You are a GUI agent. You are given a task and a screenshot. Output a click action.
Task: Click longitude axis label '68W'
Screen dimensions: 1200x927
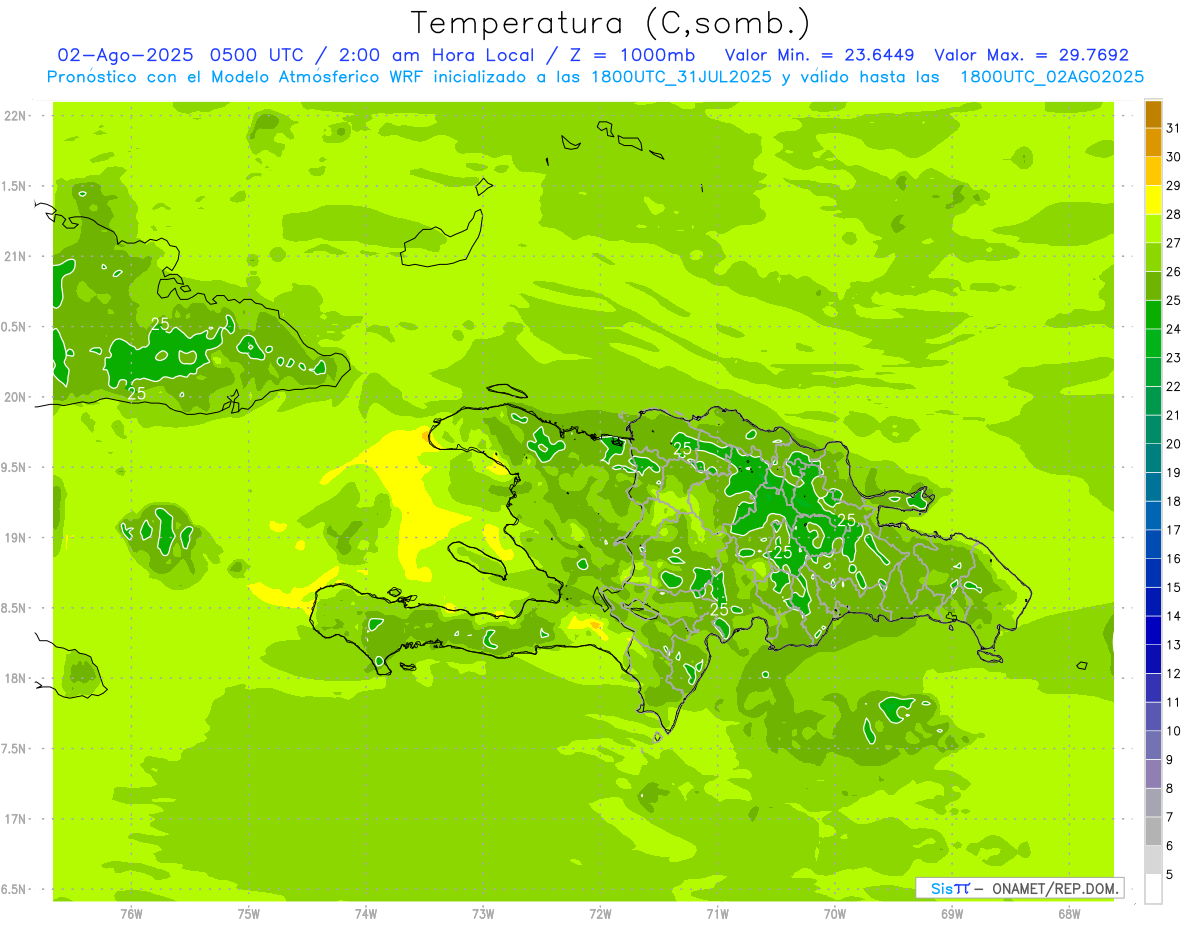coord(1069,914)
